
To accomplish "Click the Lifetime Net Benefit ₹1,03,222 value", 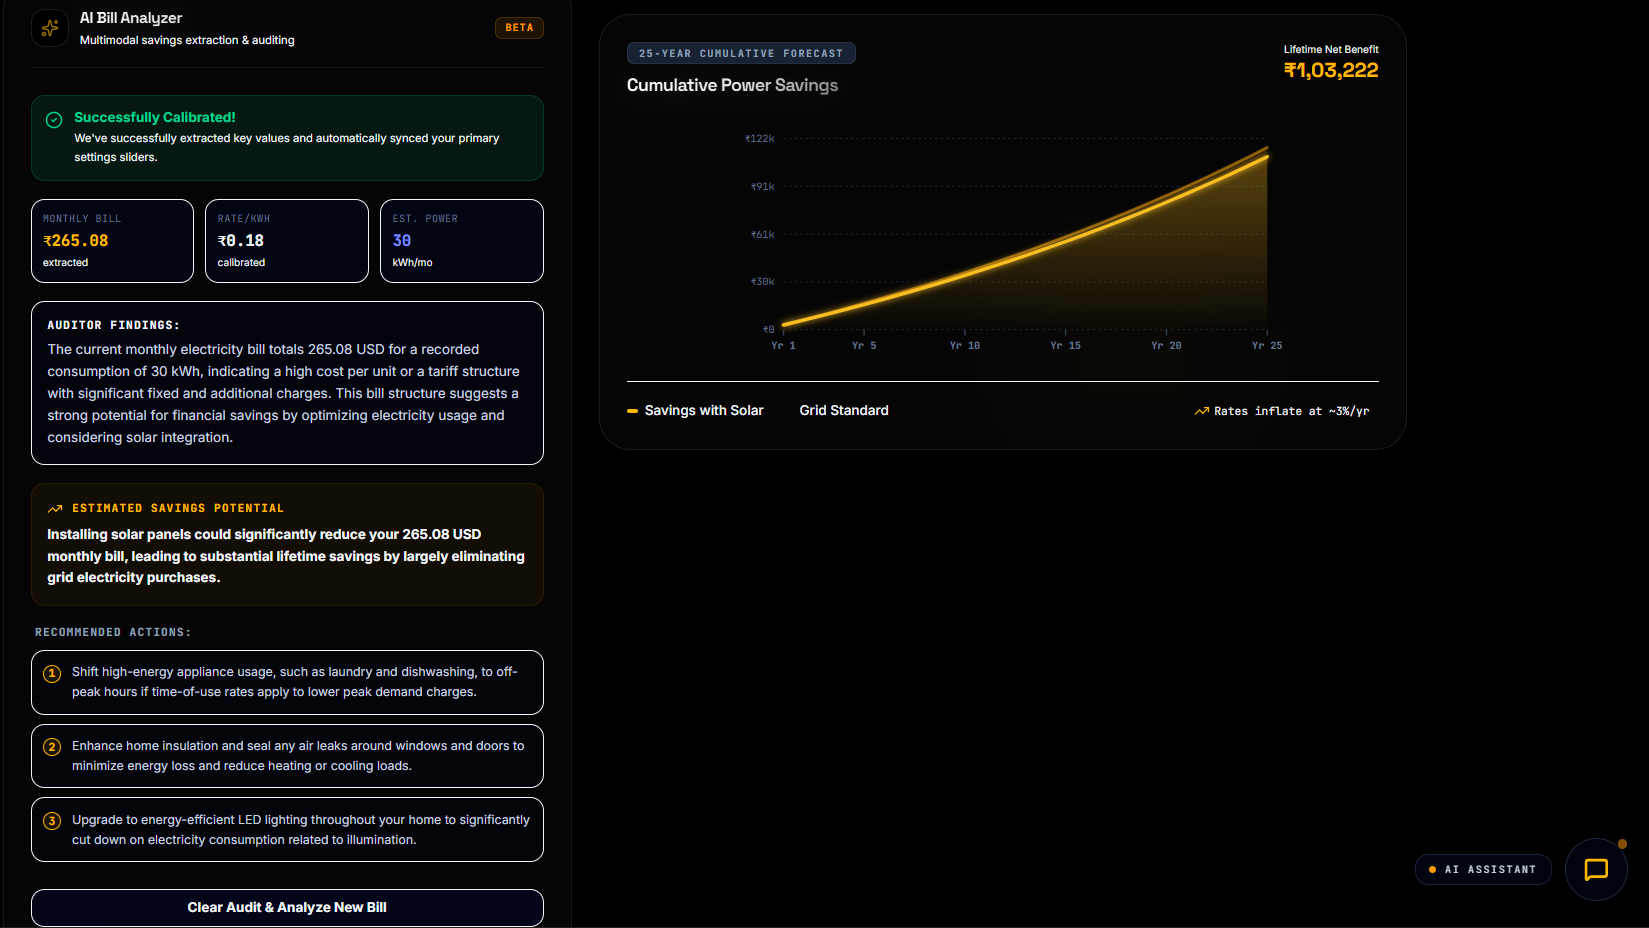I will coord(1331,71).
